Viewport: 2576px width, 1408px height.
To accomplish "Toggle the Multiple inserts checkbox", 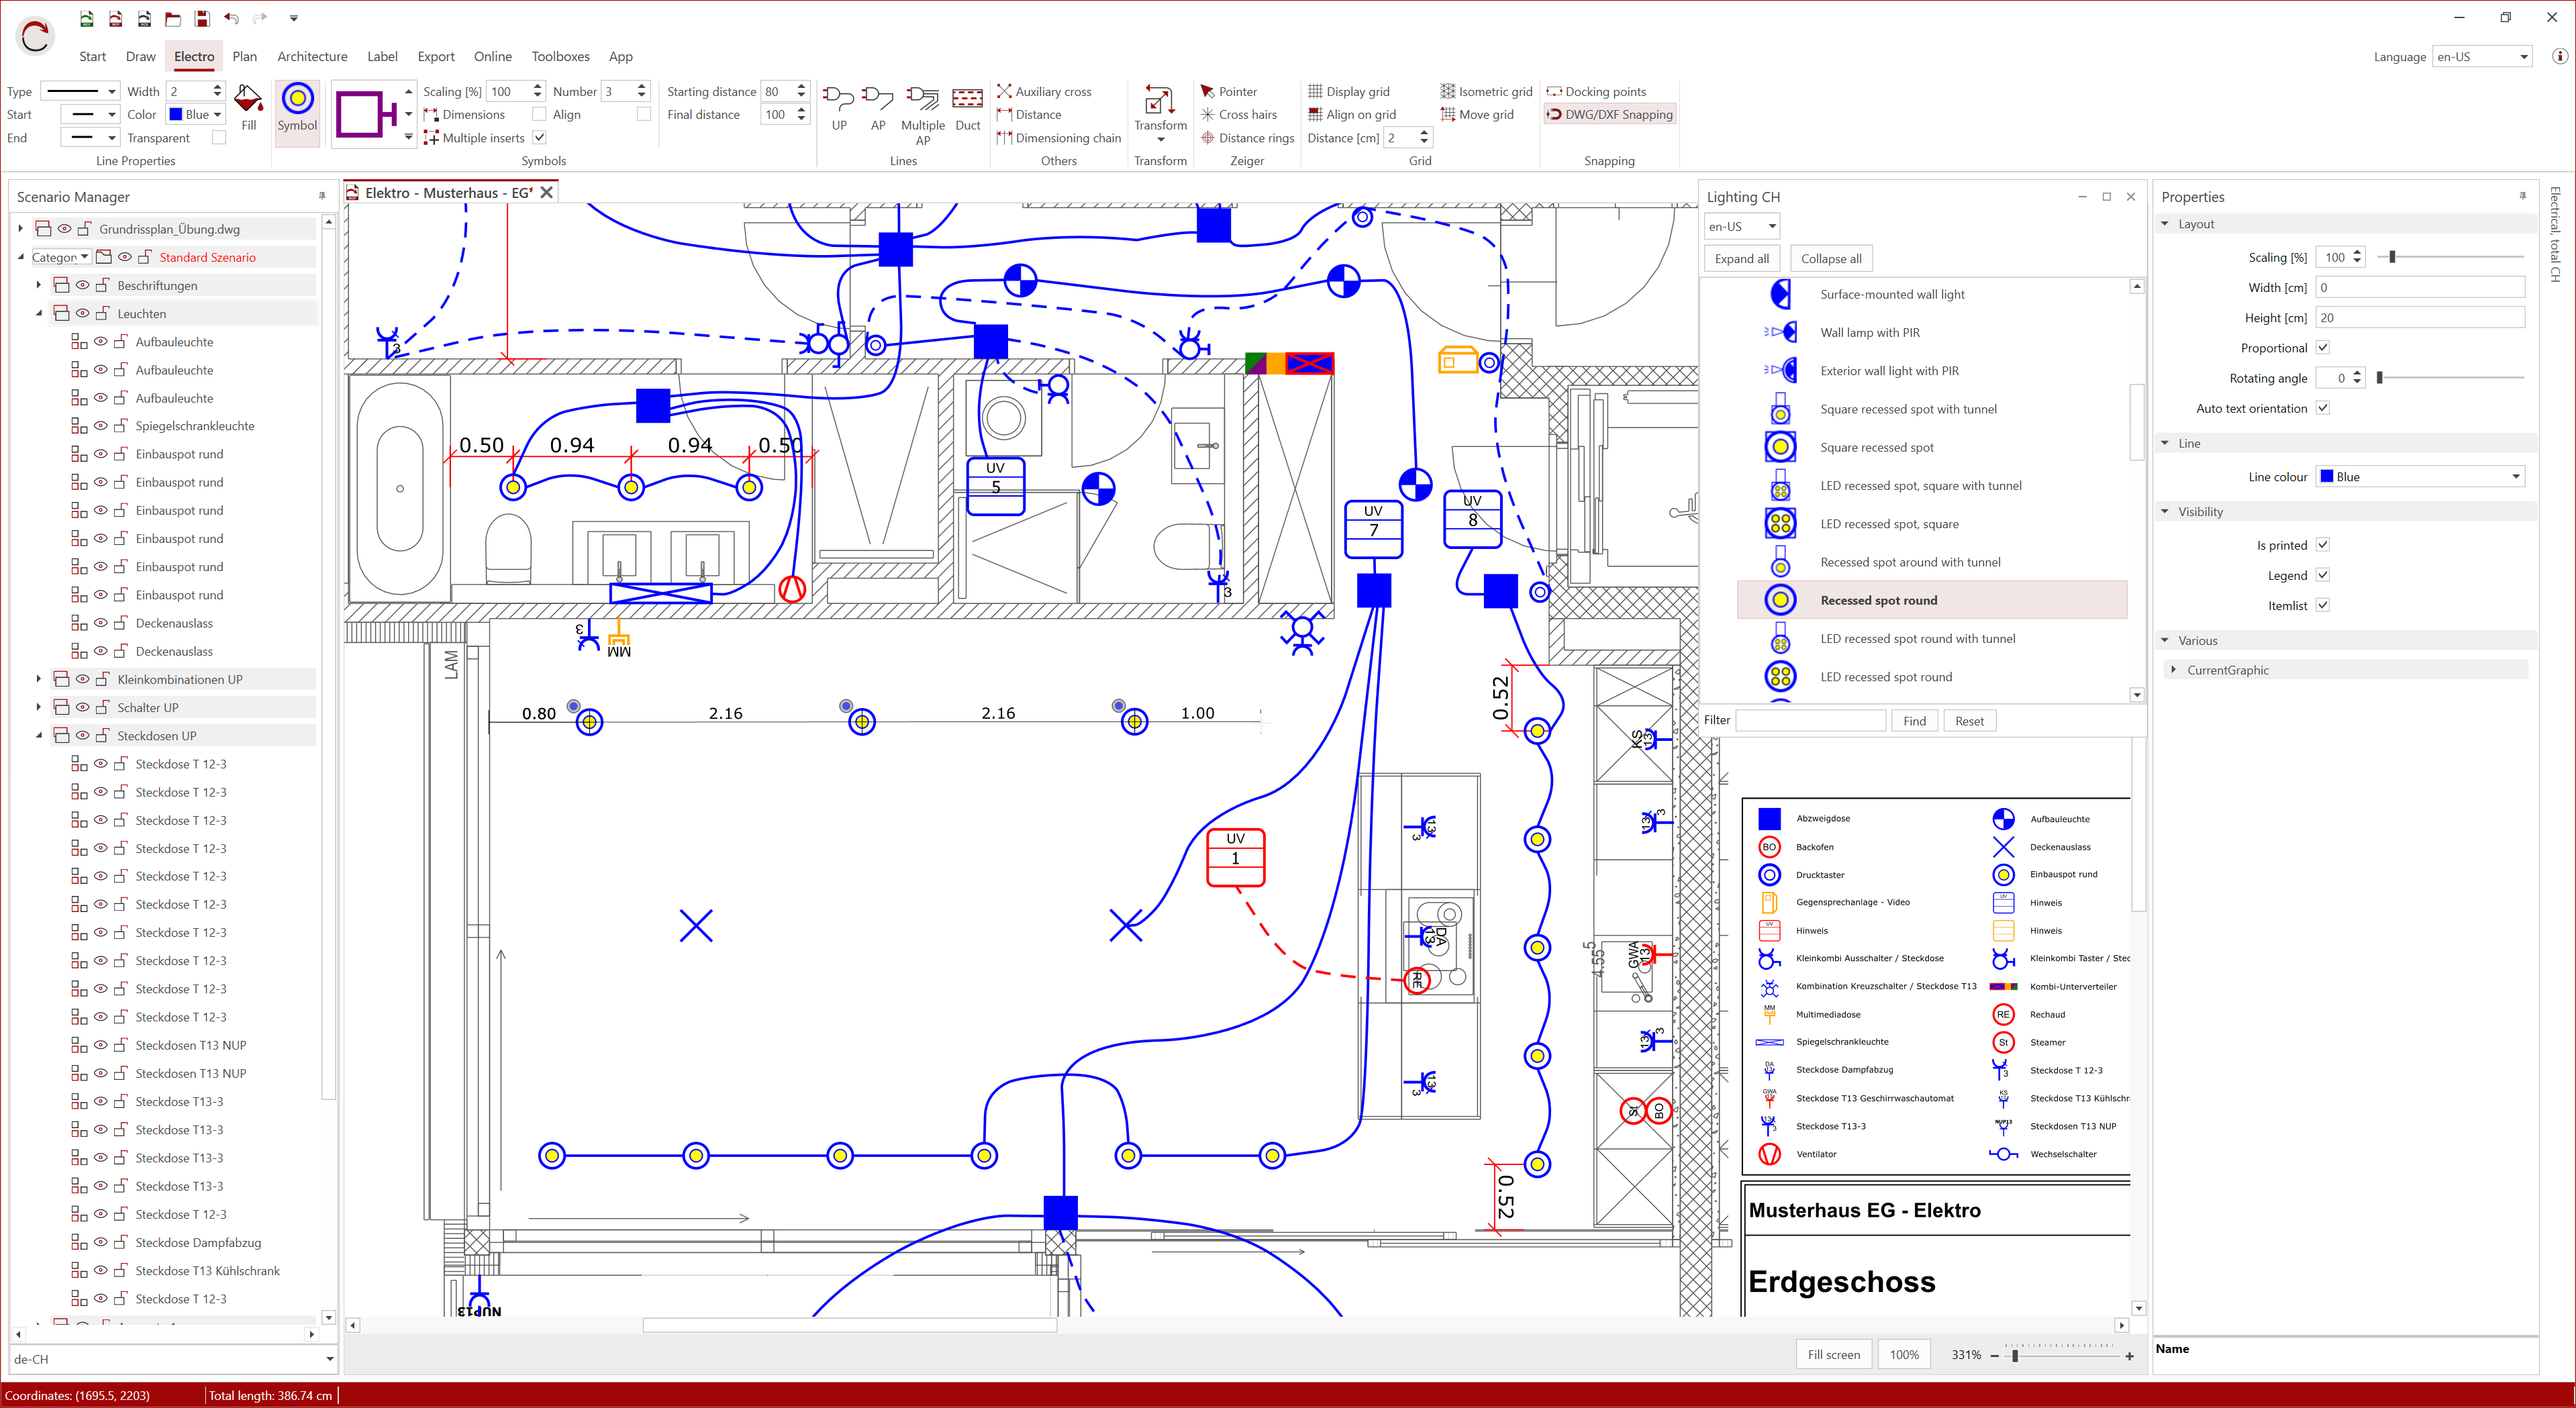I will tap(539, 138).
